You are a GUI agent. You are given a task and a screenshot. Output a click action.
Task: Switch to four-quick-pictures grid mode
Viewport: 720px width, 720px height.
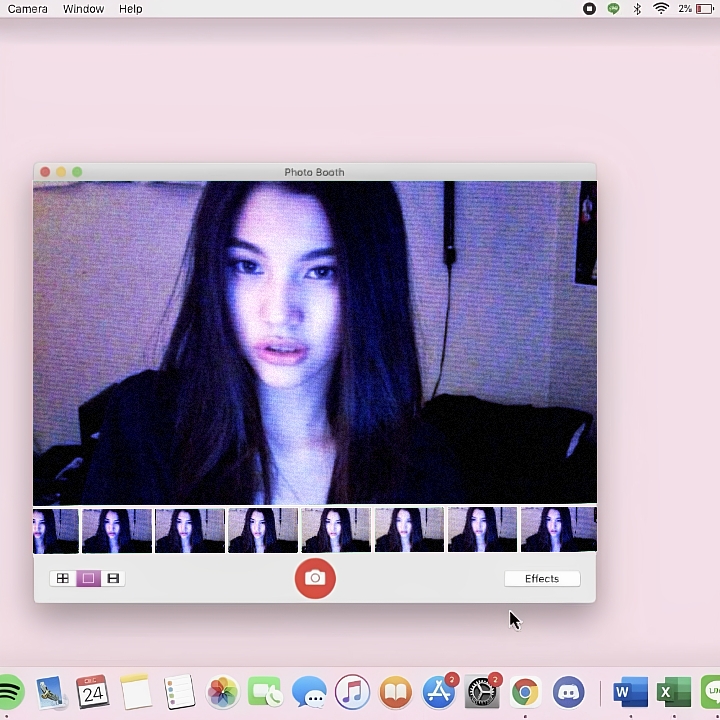[63, 578]
